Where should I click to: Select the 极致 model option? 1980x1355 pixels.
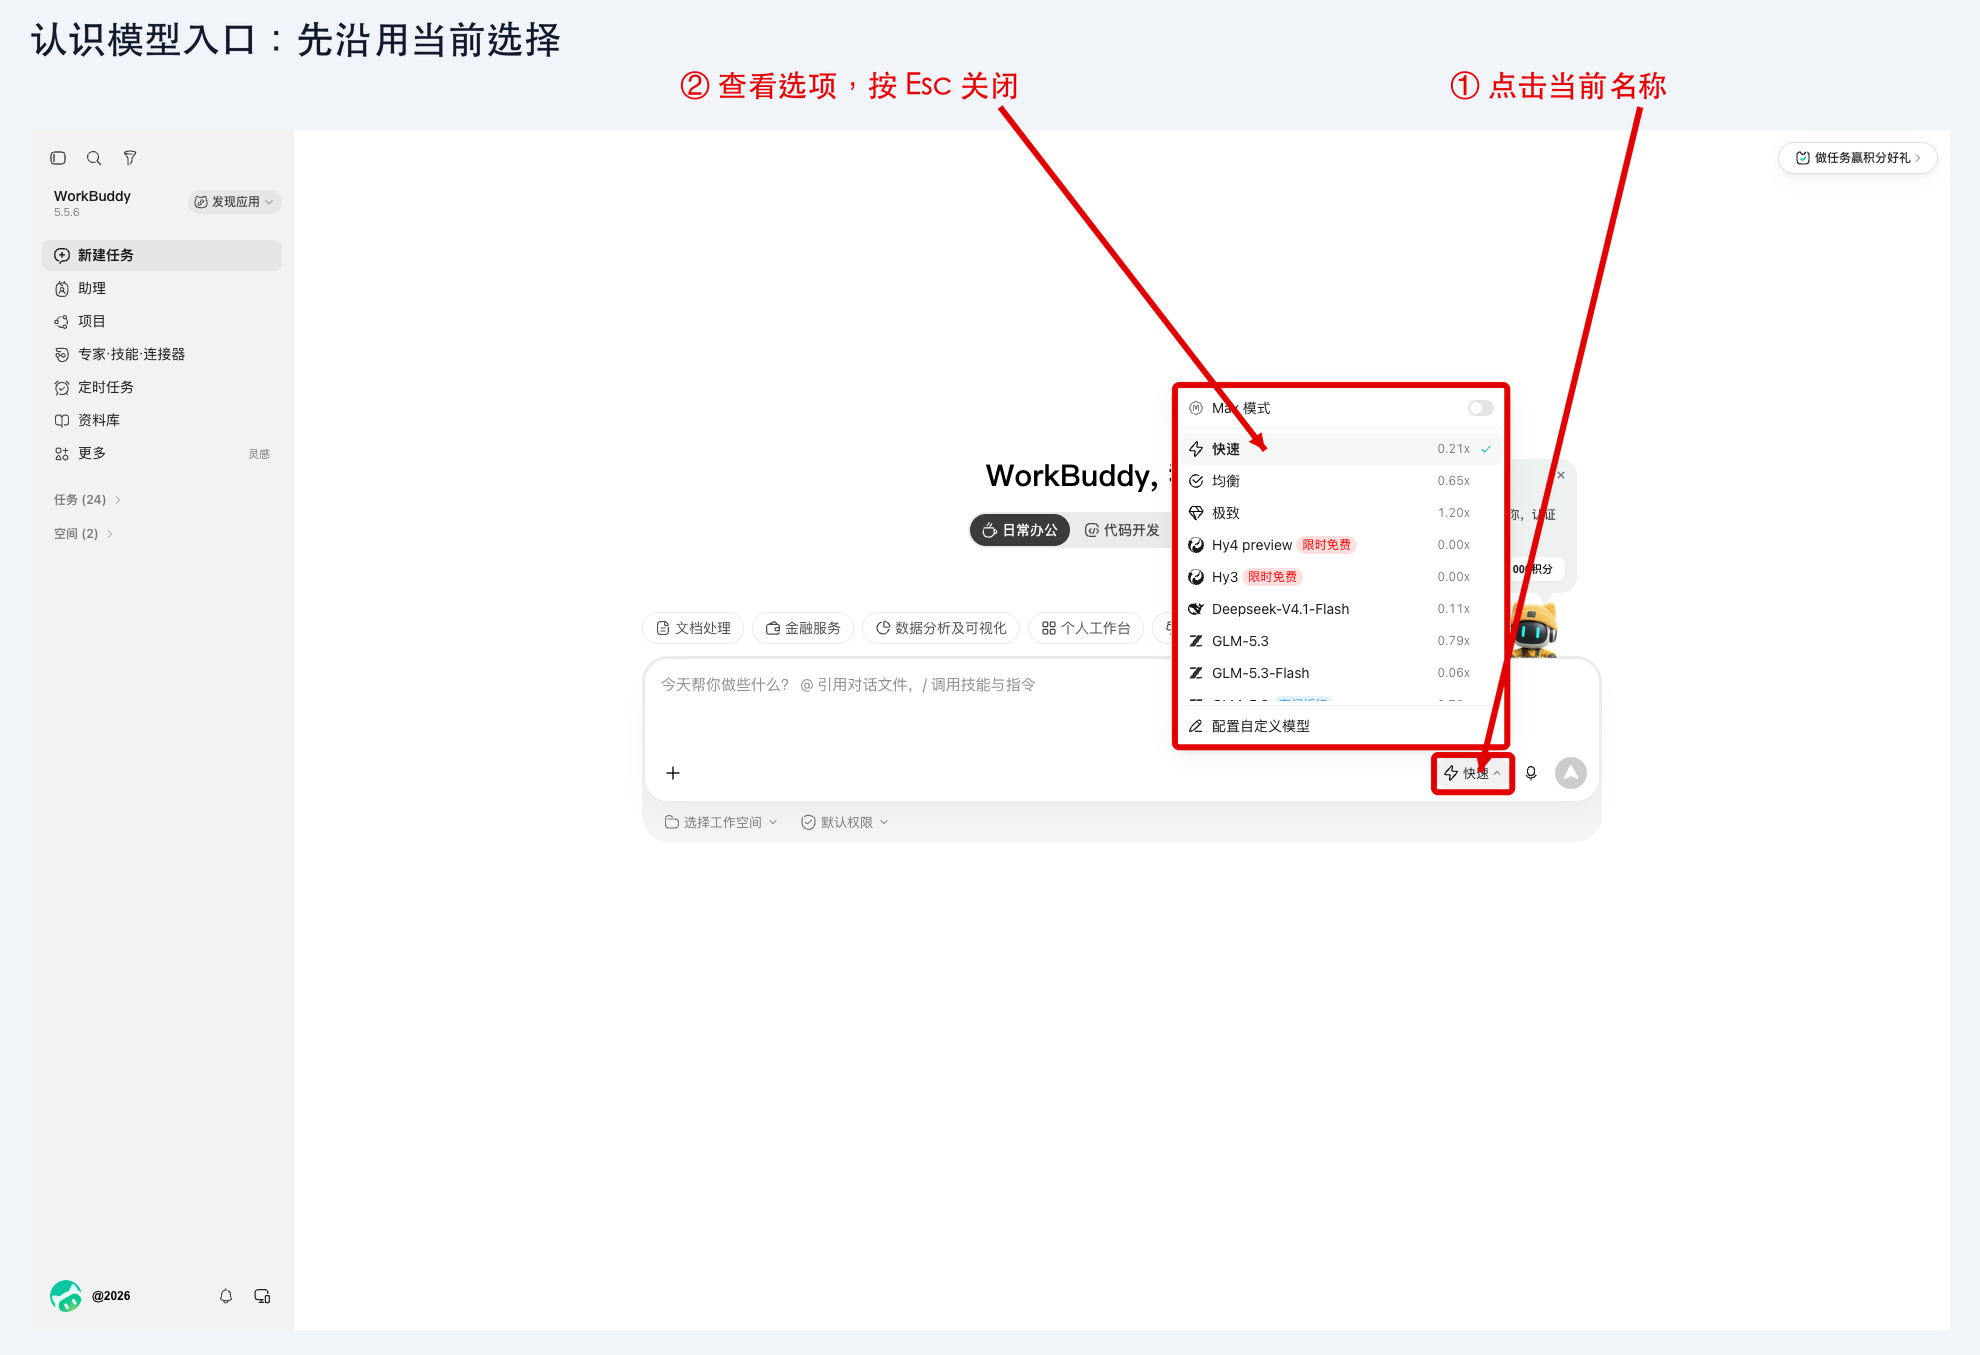pyautogui.click(x=1340, y=513)
